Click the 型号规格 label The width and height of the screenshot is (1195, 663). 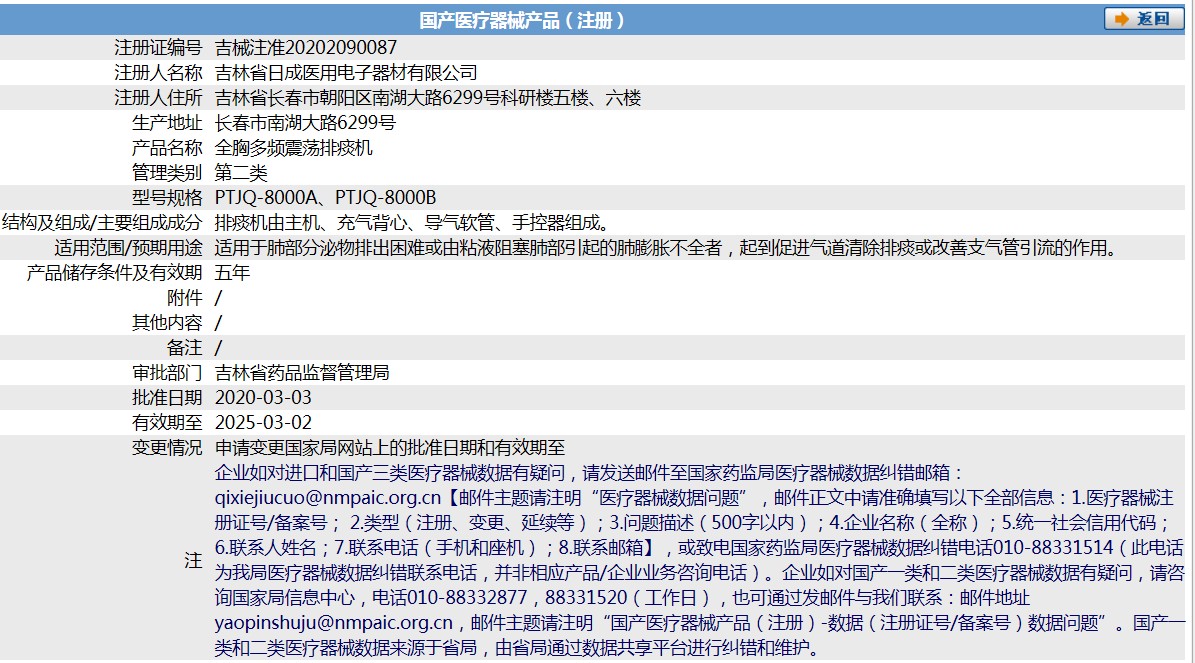[x=167, y=197]
